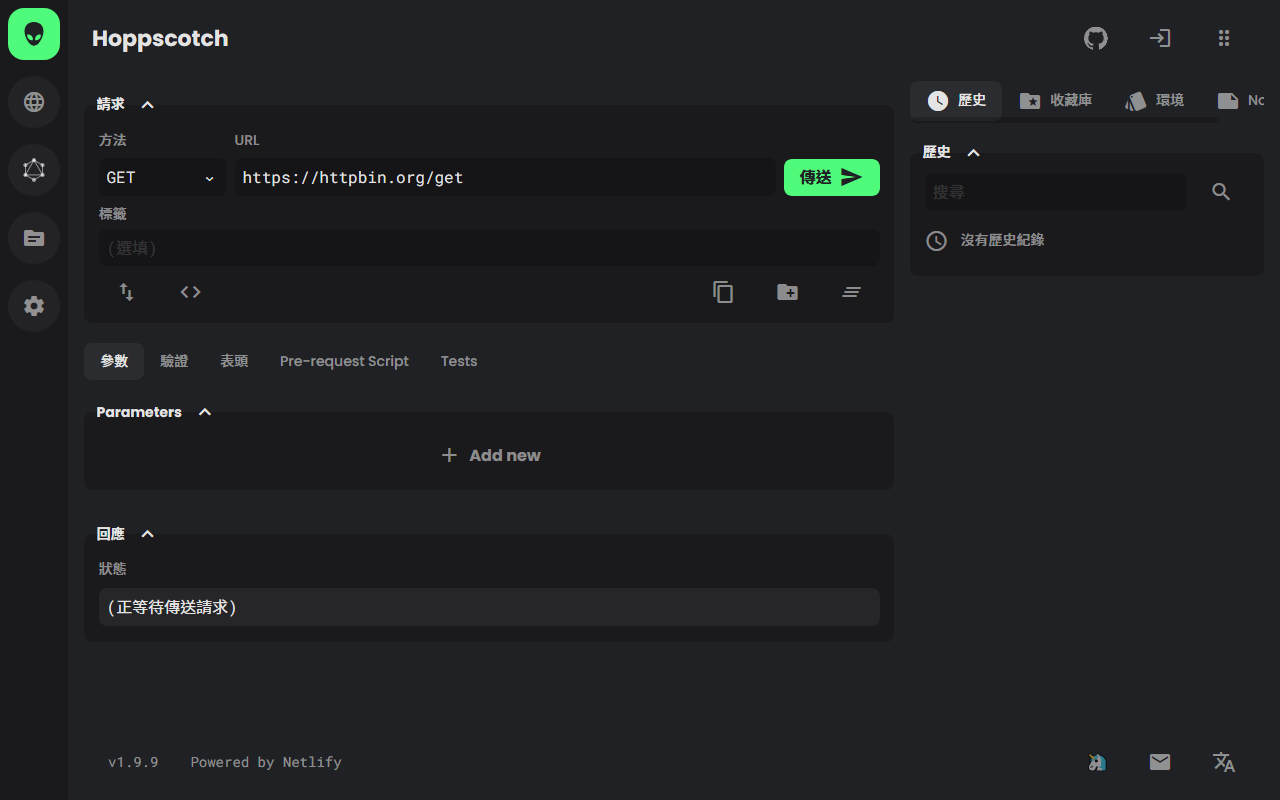Open the language translate icon in footer
The image size is (1280, 800).
point(1224,762)
